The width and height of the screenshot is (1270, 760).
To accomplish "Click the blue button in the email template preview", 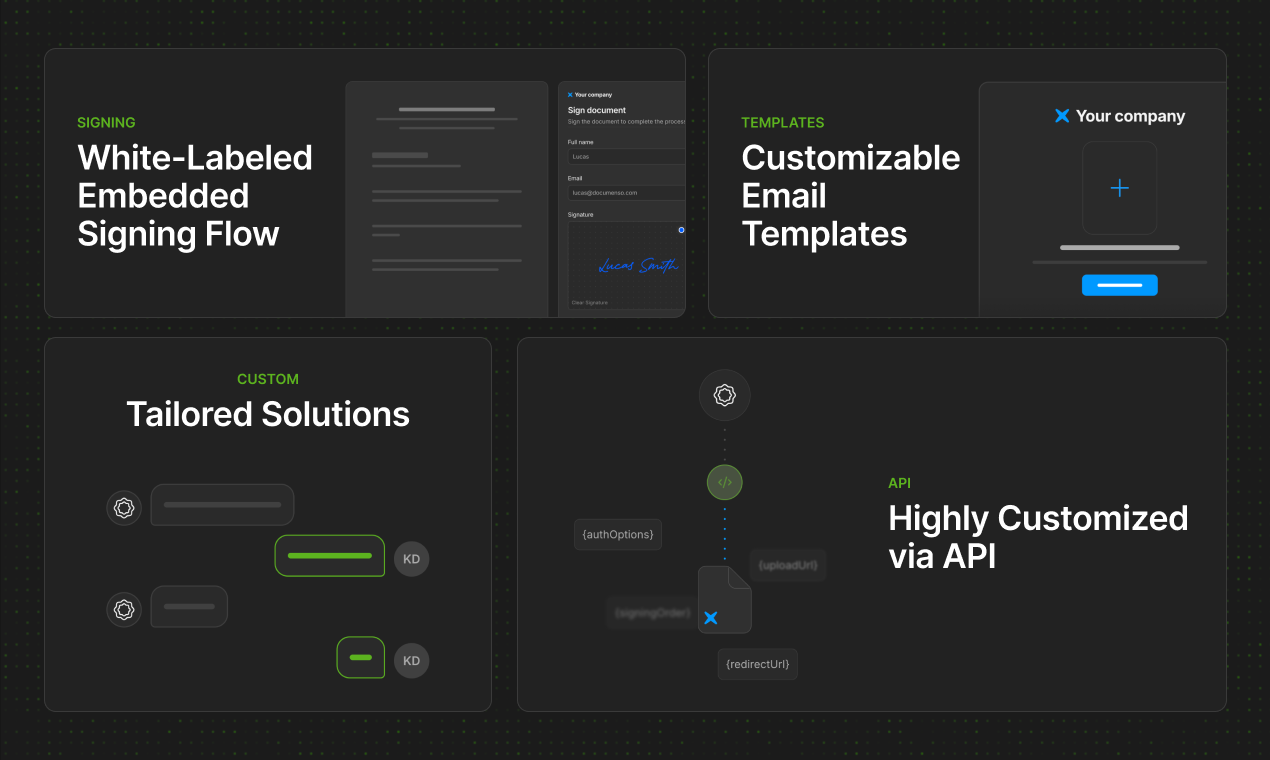I will click(x=1120, y=285).
